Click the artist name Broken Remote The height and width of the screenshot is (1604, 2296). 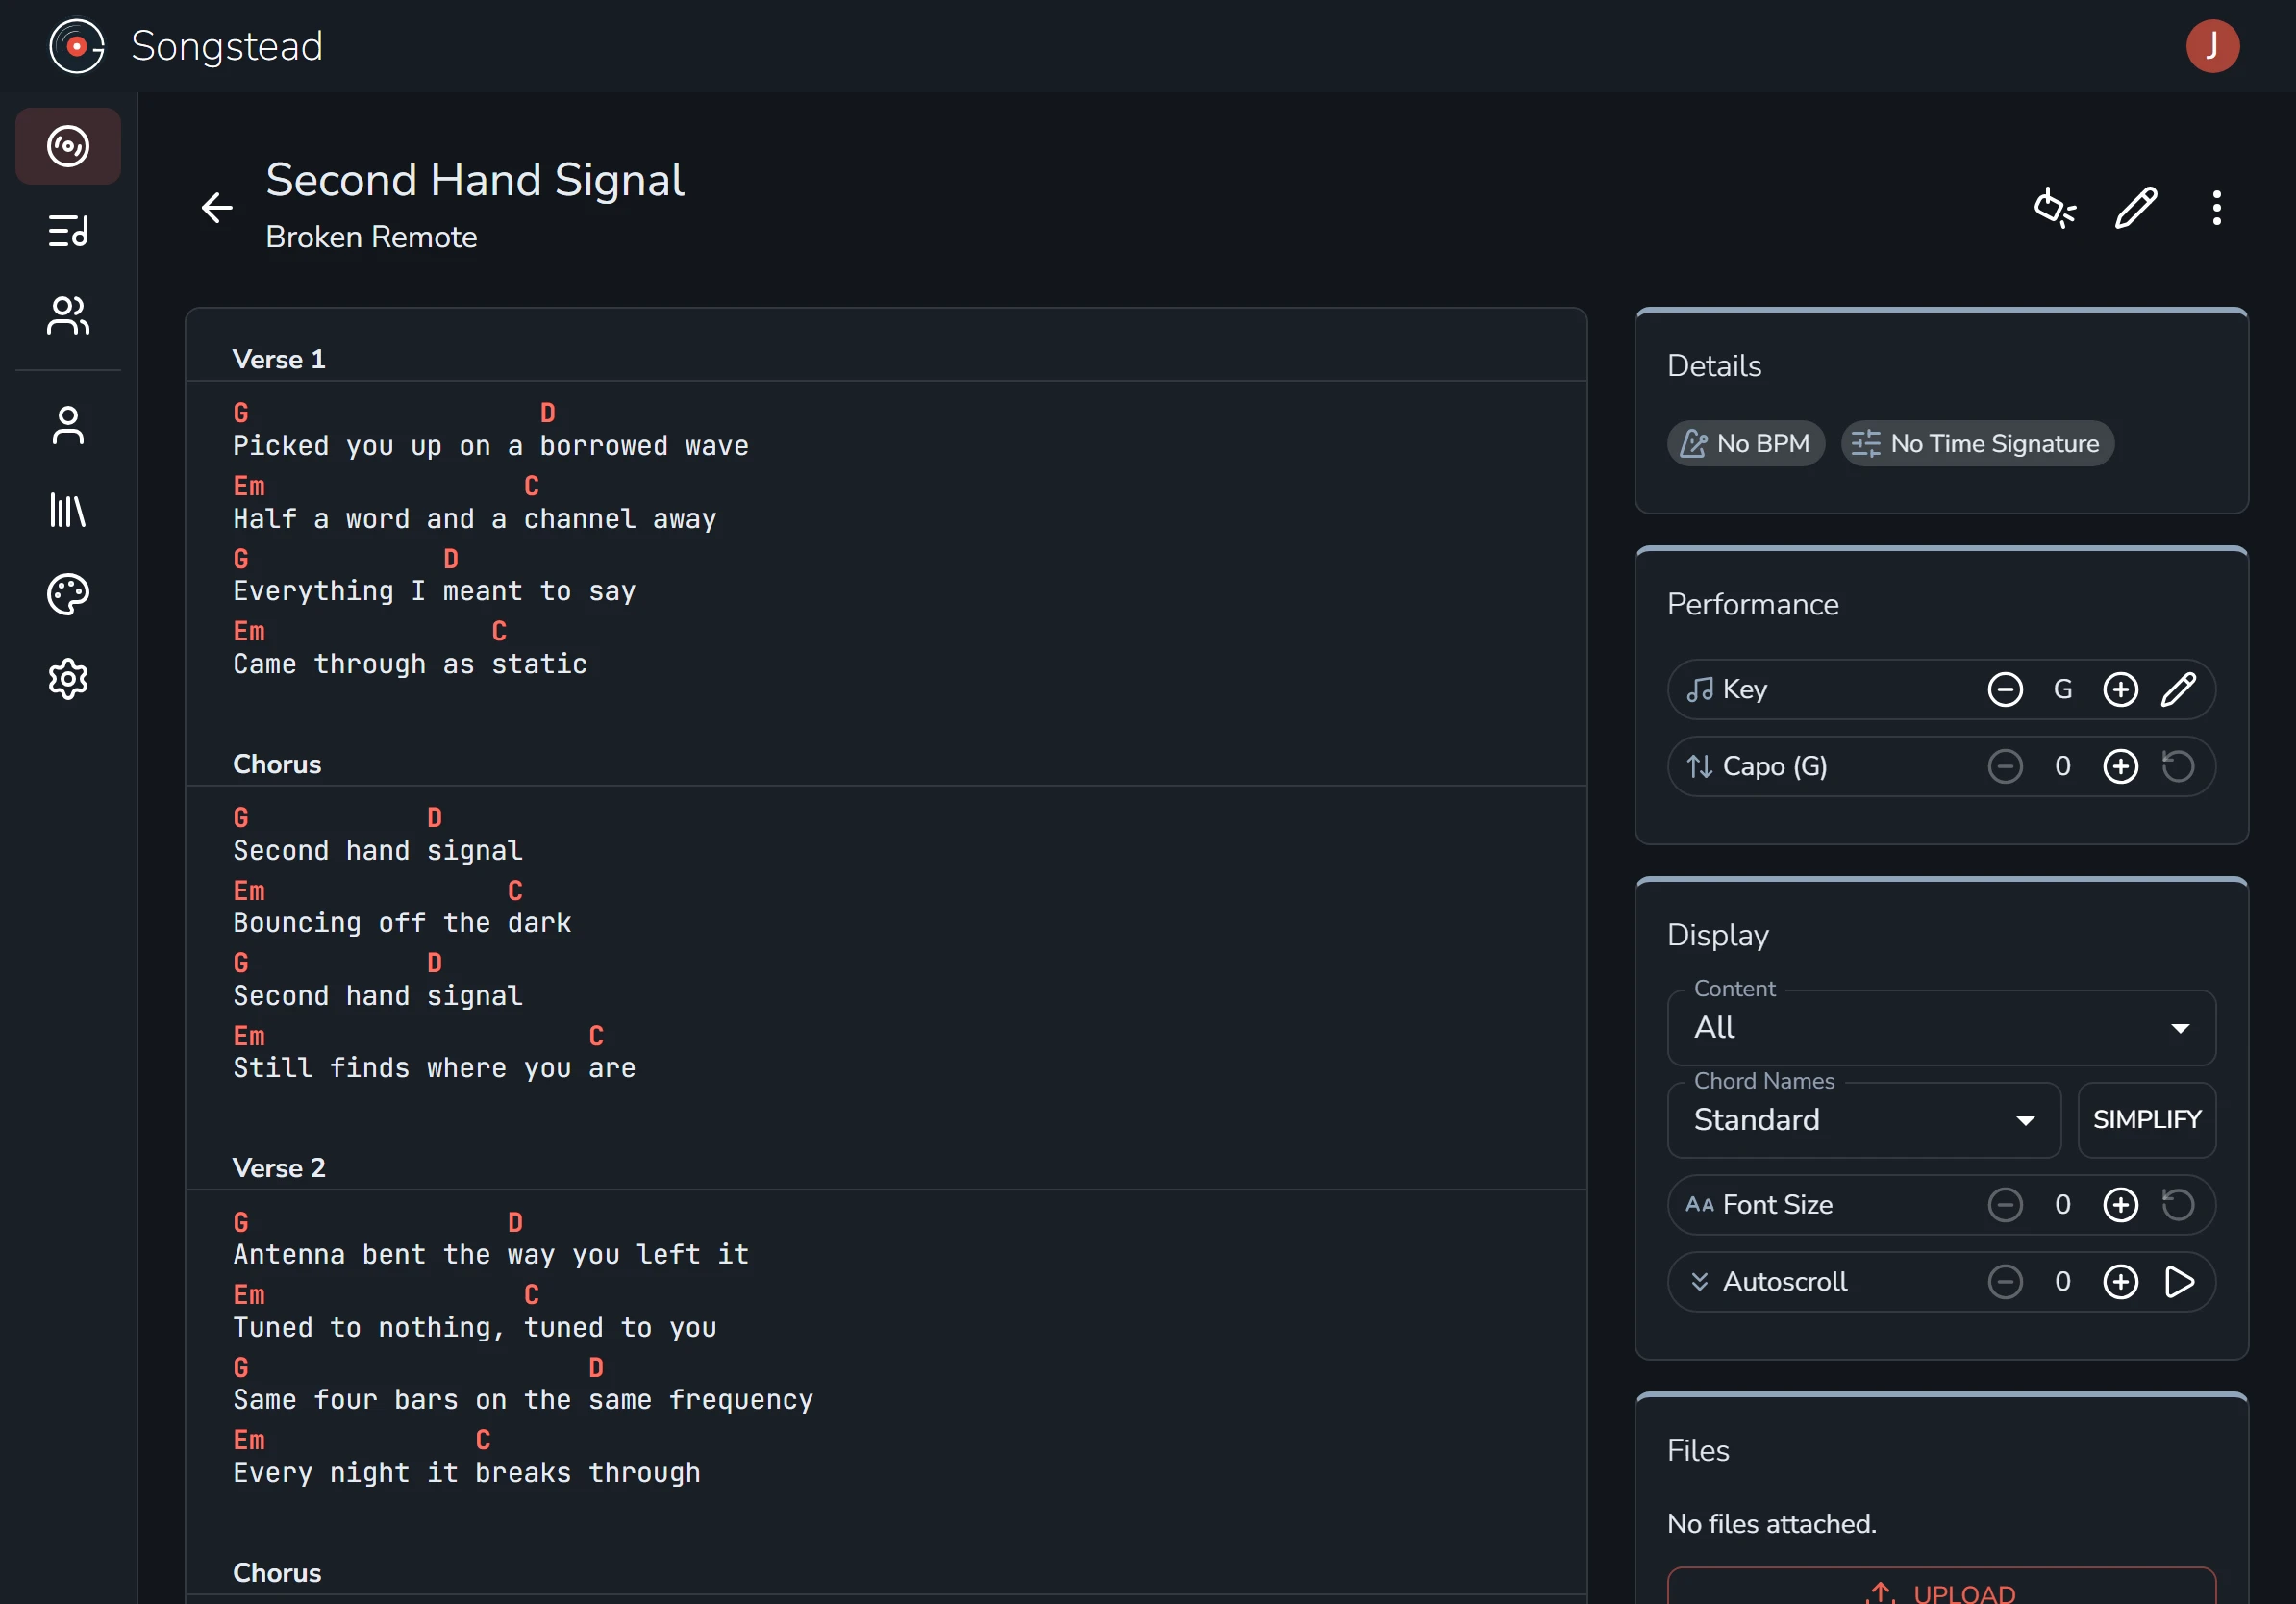(x=371, y=237)
